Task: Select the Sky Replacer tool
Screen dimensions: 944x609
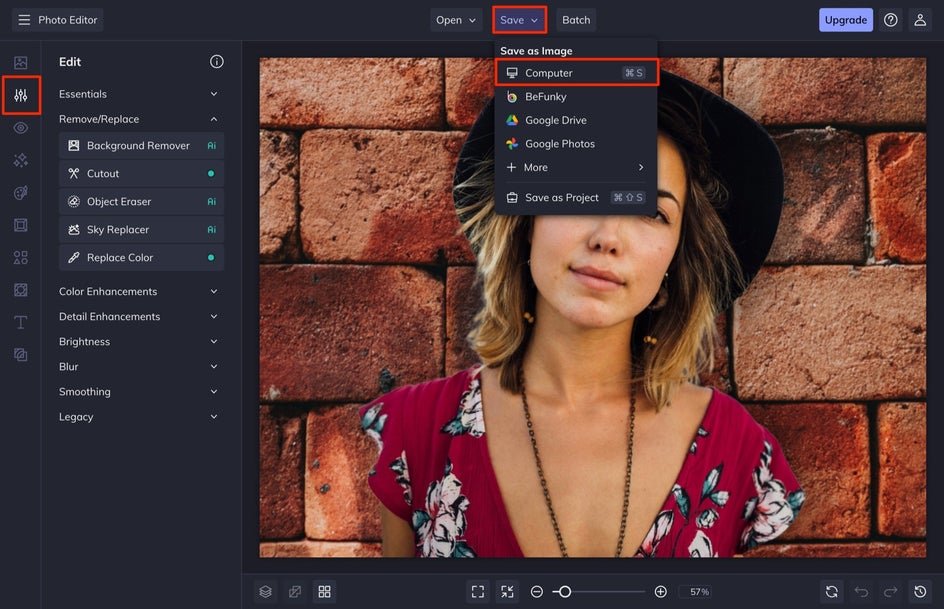Action: coord(141,229)
